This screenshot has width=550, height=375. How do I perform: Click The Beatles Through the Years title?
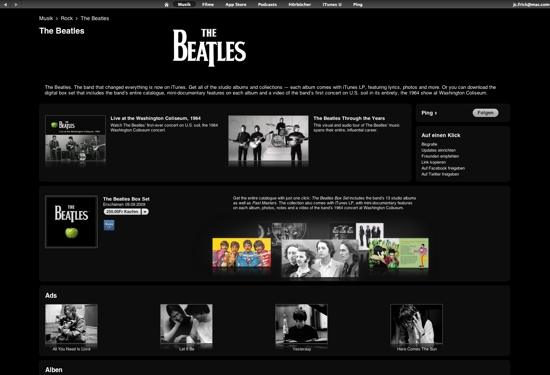[x=349, y=118]
